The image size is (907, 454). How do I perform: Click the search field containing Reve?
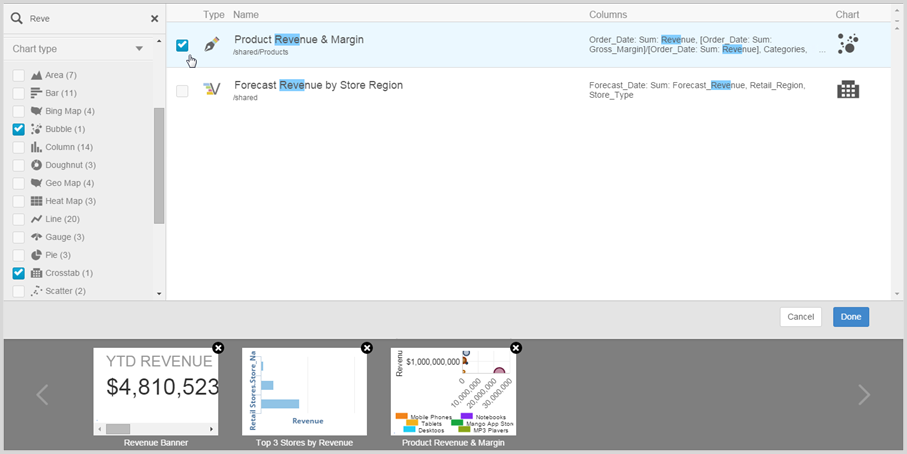[85, 18]
